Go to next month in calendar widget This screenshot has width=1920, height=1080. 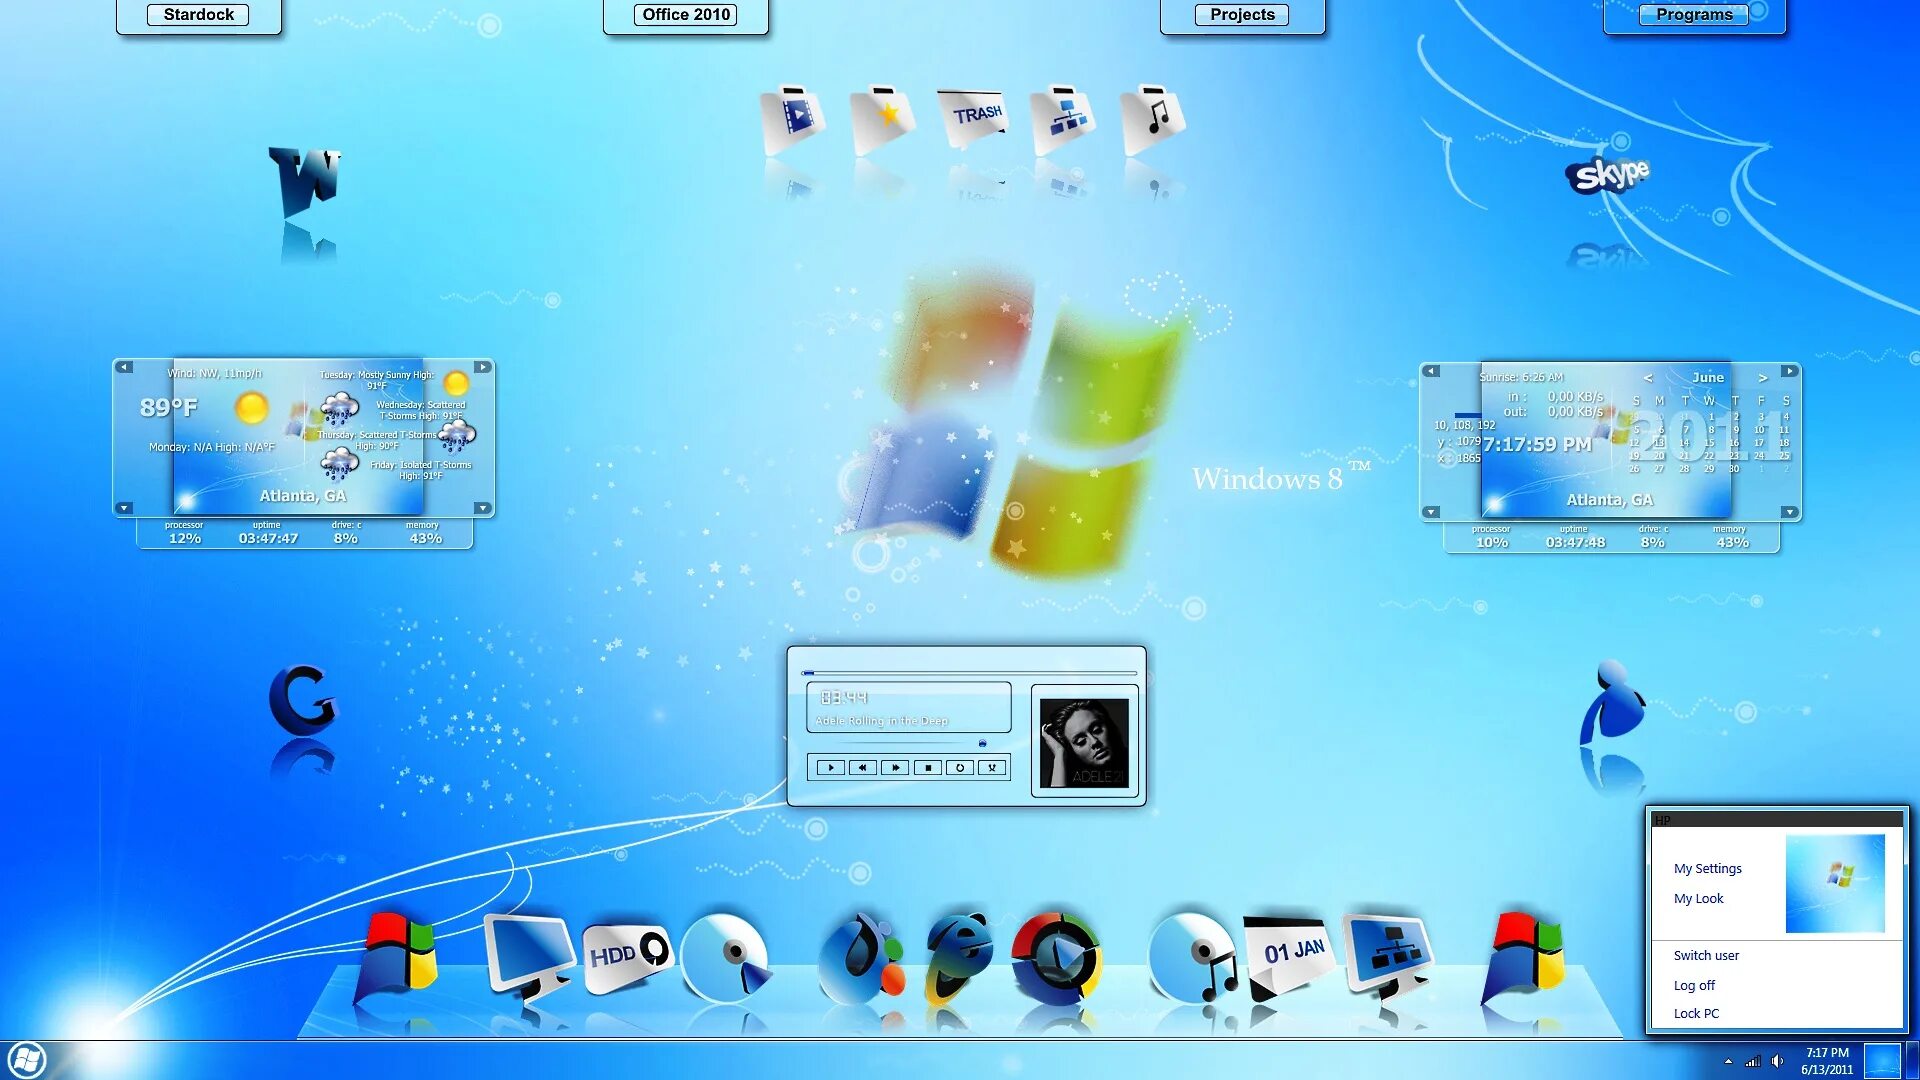[1763, 378]
